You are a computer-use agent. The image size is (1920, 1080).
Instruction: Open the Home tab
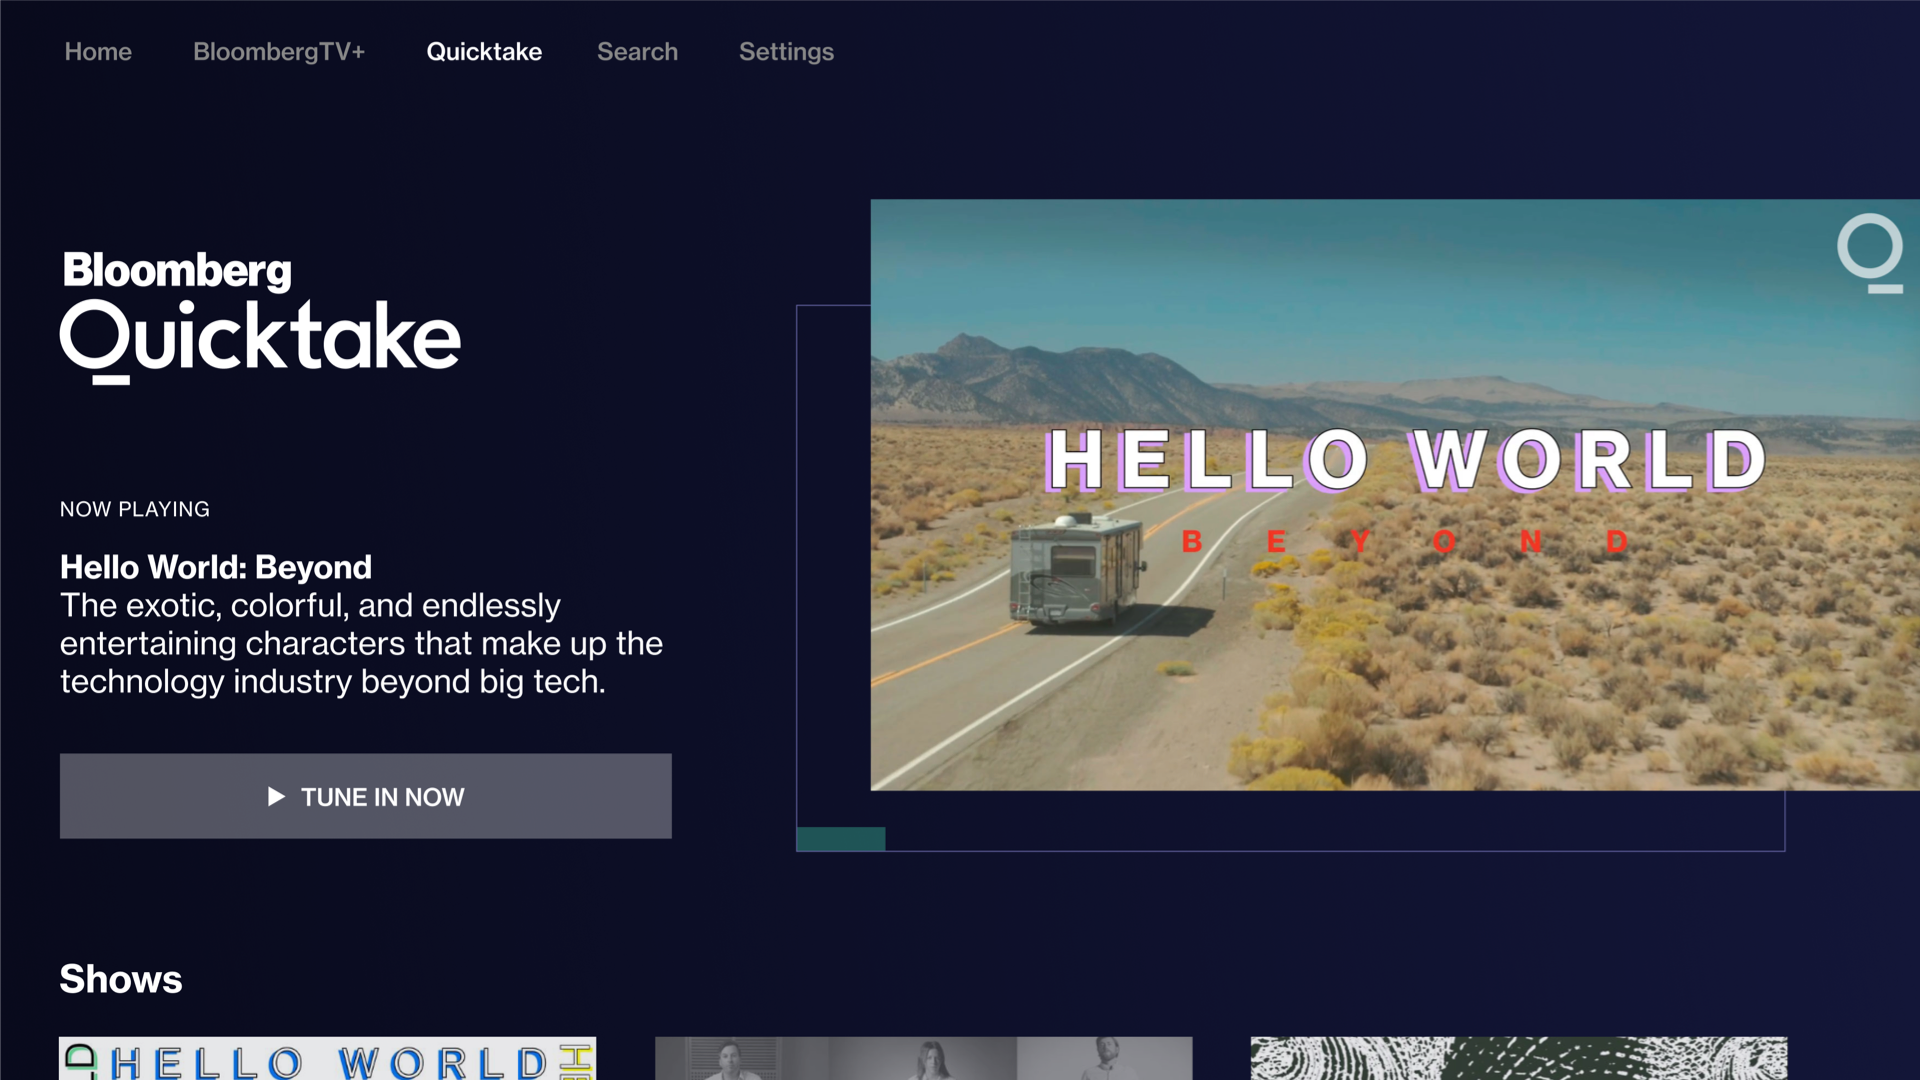(98, 52)
